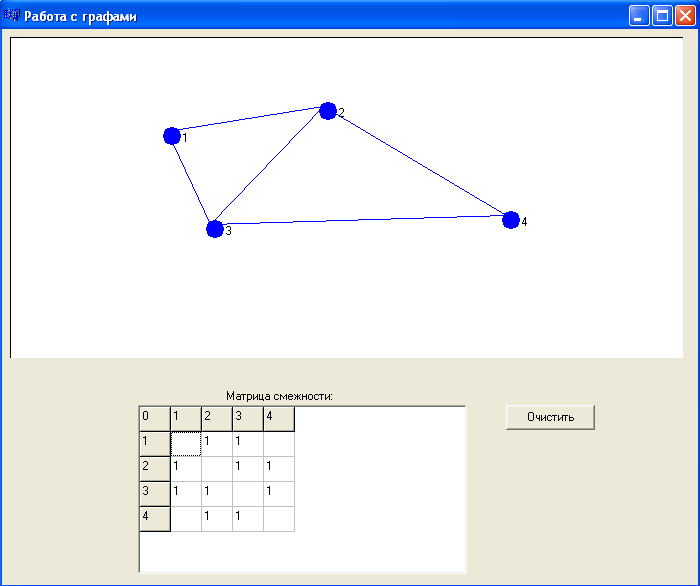Click matrix column header 4
The width and height of the screenshot is (700, 586).
279,419
